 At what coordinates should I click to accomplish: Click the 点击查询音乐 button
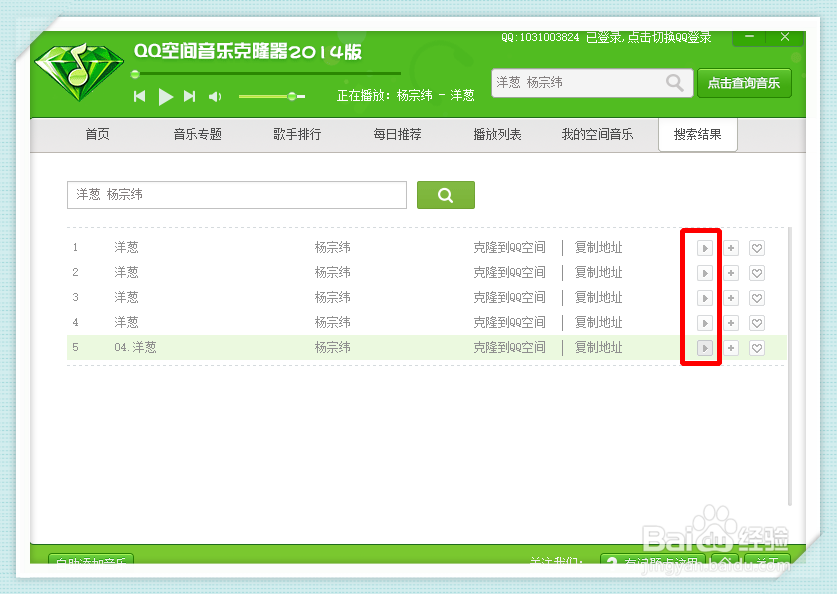(x=744, y=83)
